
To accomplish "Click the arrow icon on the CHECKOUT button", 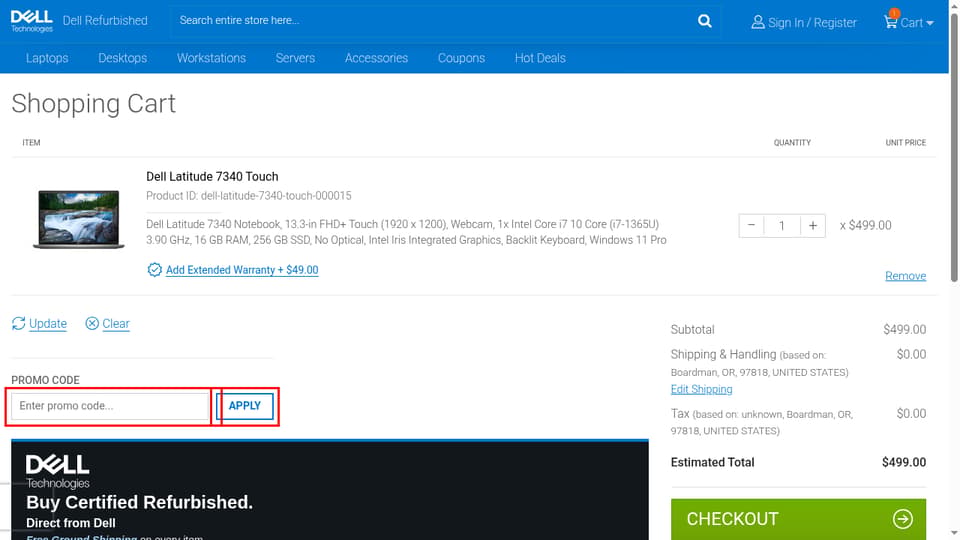I will [x=902, y=519].
